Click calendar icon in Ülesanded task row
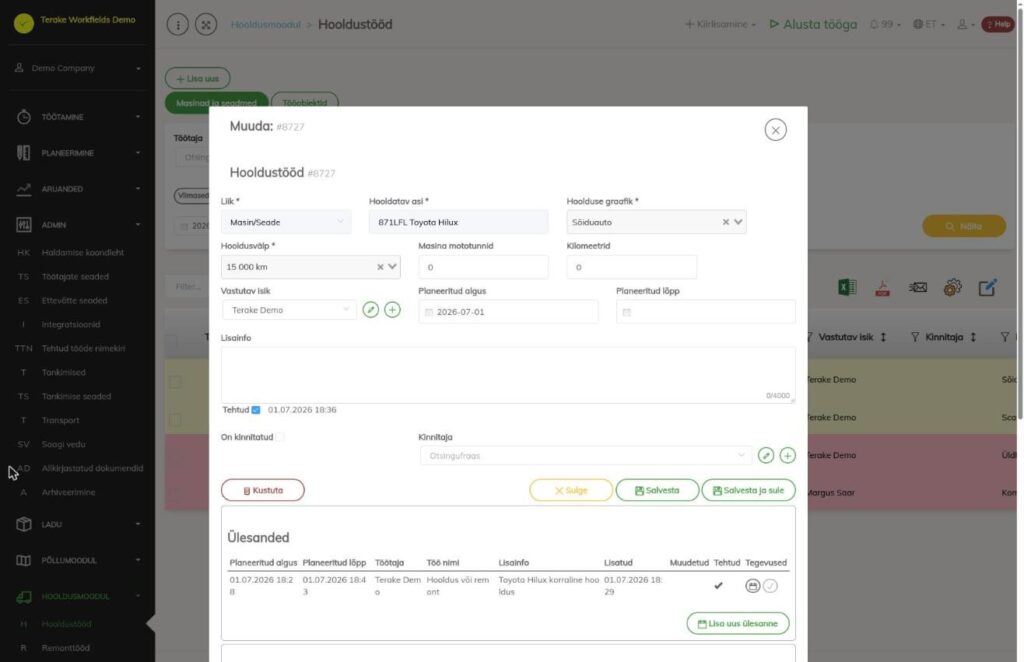The height and width of the screenshot is (662, 1024). coord(752,586)
